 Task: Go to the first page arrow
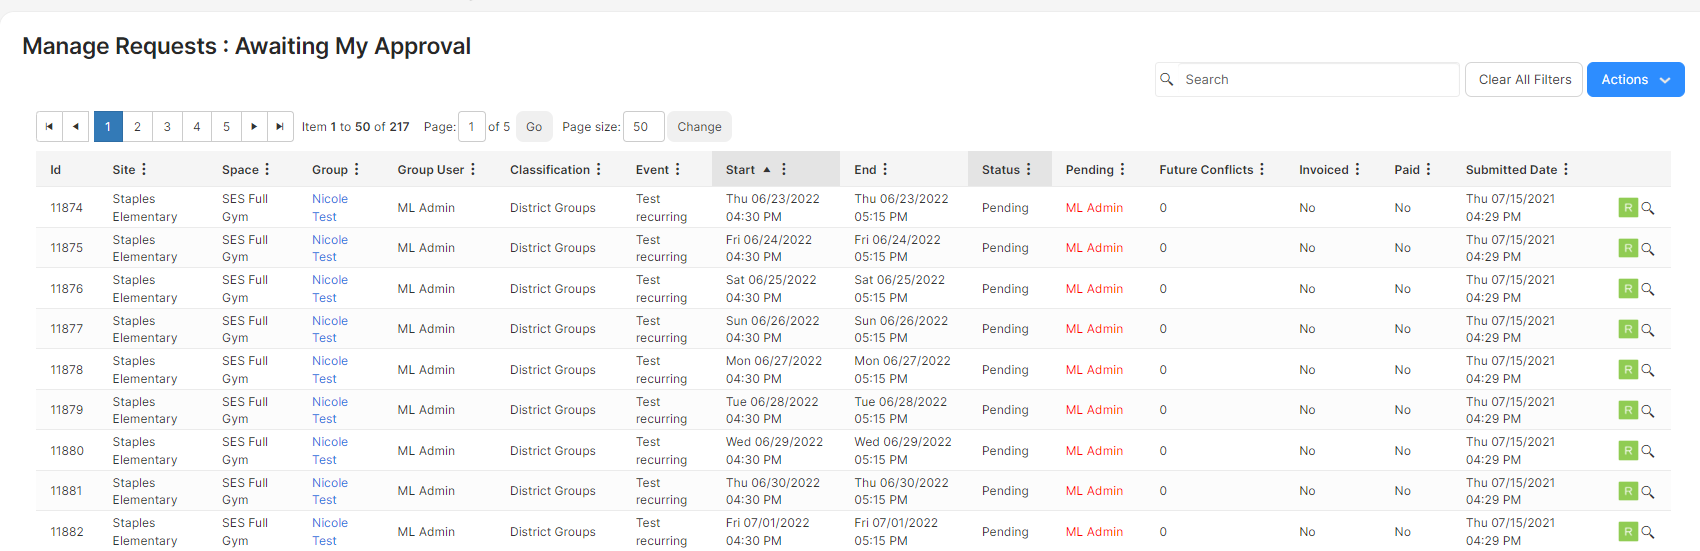coord(49,127)
